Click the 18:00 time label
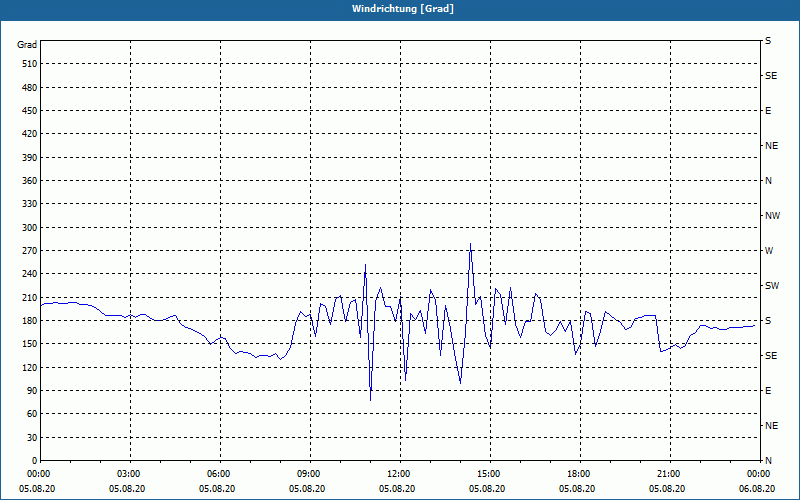800x500 pixels. pos(577,473)
